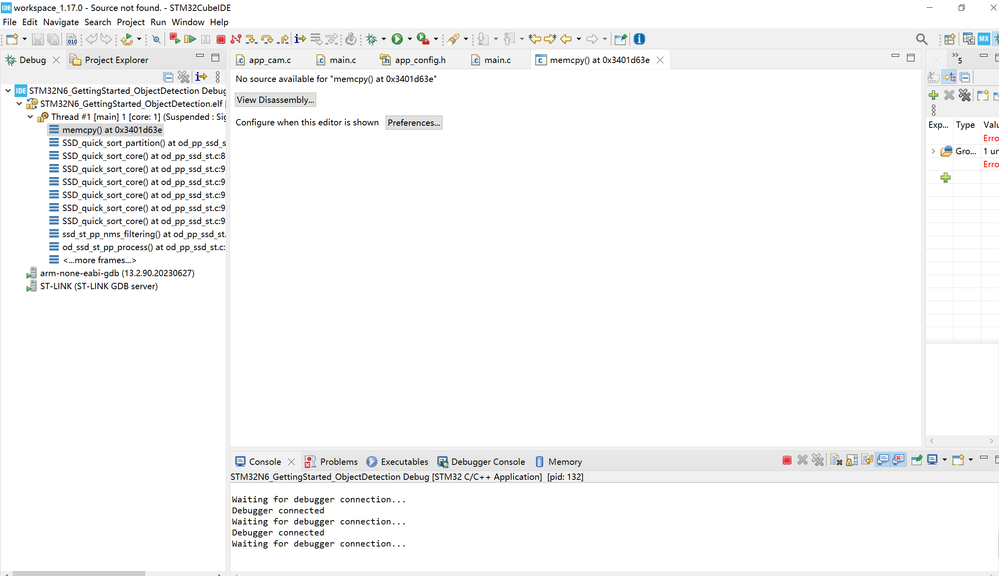Screen dimensions: 999x576
Task: Switch to the C/C++ perspective icon
Action: click(968, 39)
